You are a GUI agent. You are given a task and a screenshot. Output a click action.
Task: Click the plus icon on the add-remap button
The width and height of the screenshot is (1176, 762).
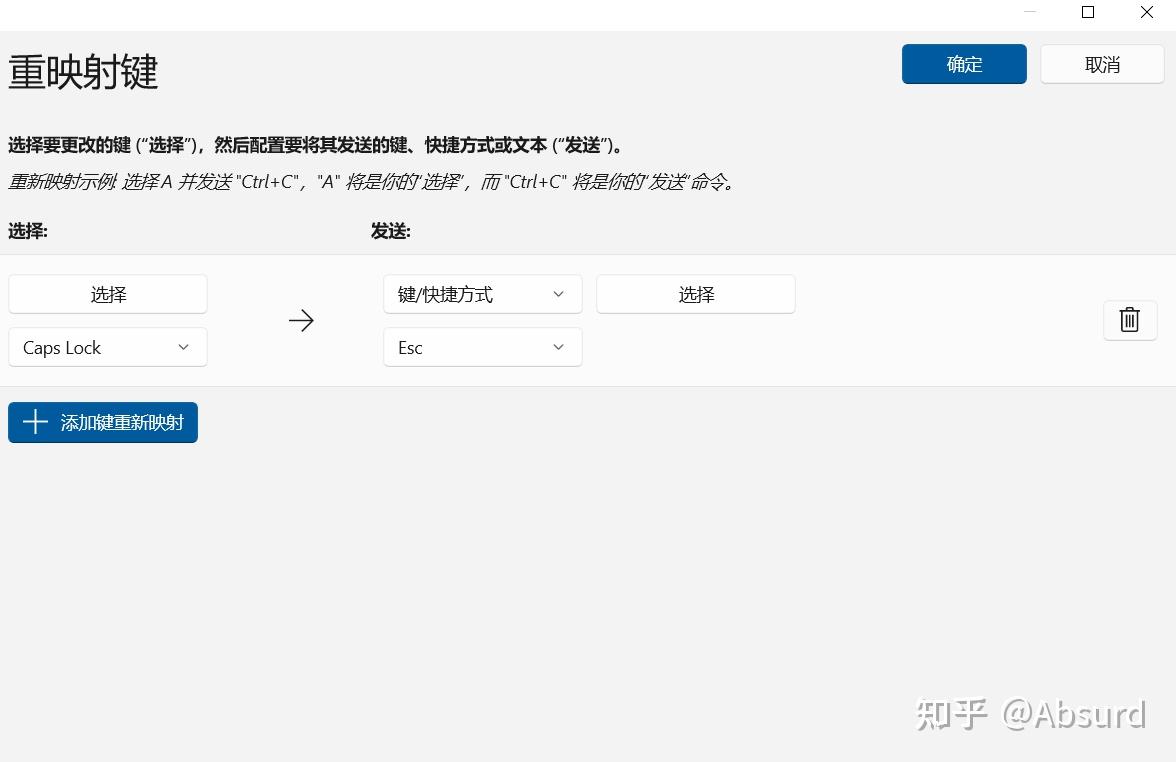pos(35,422)
